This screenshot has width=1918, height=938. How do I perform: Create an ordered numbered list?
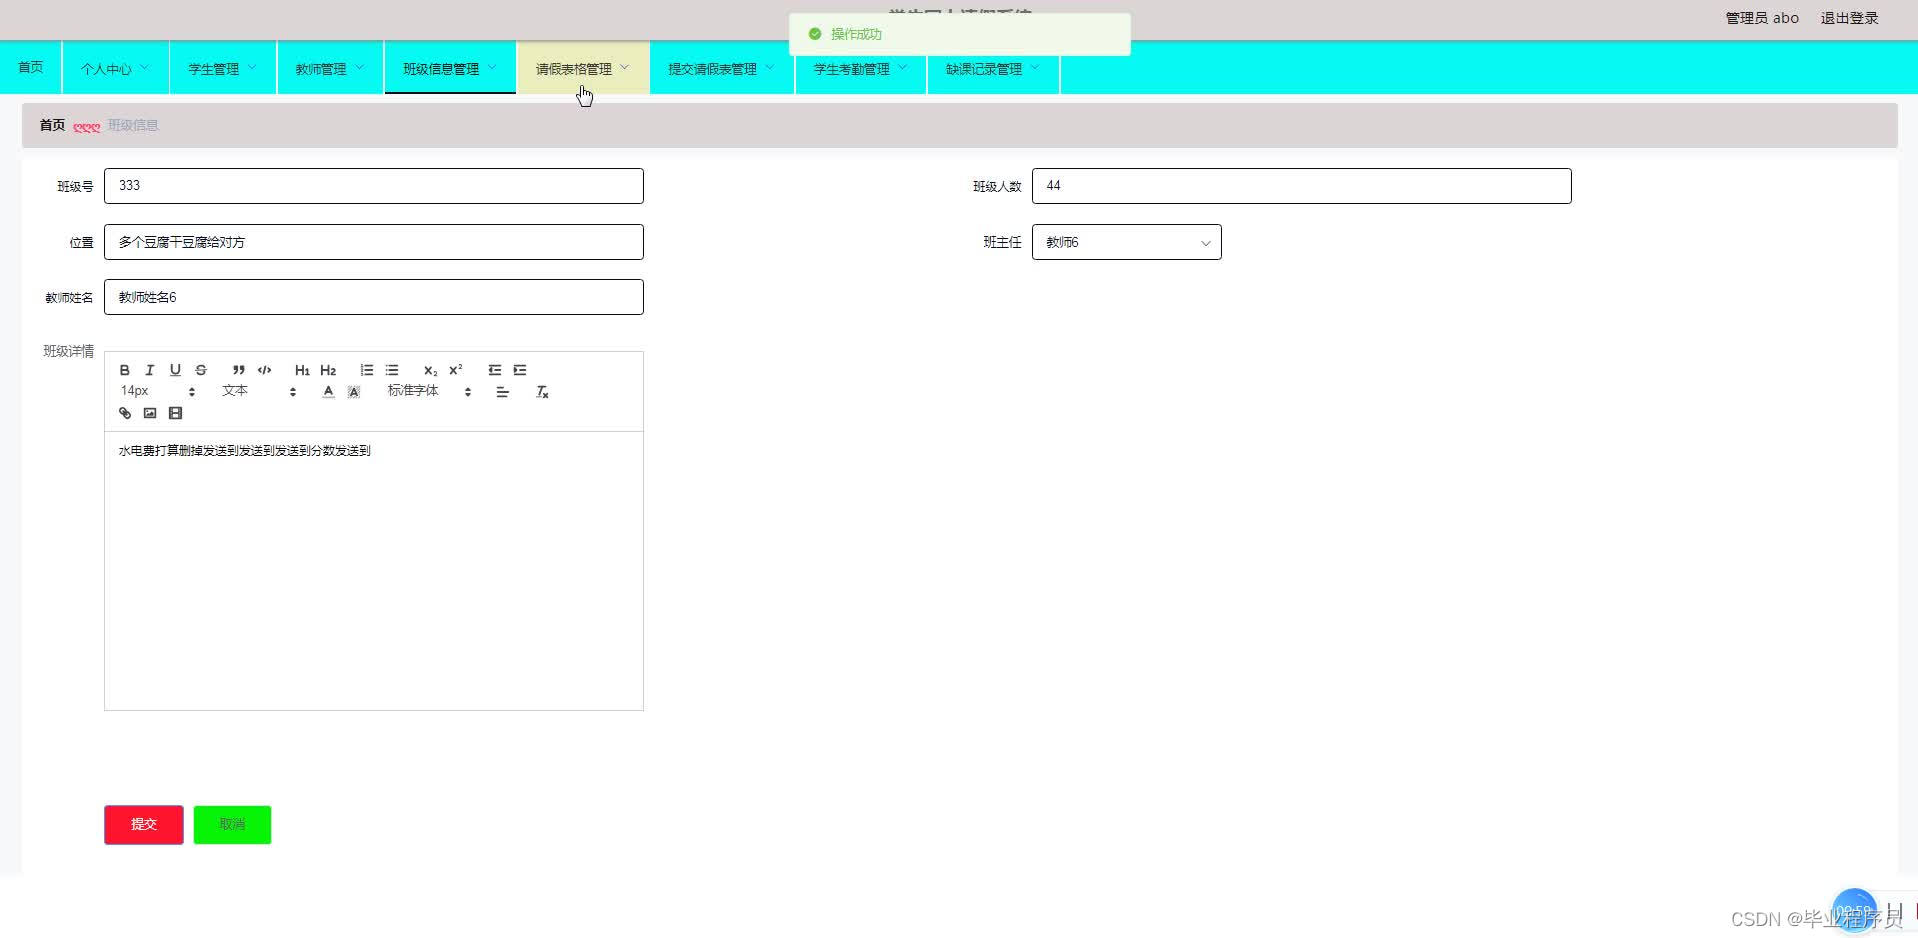pyautogui.click(x=366, y=370)
